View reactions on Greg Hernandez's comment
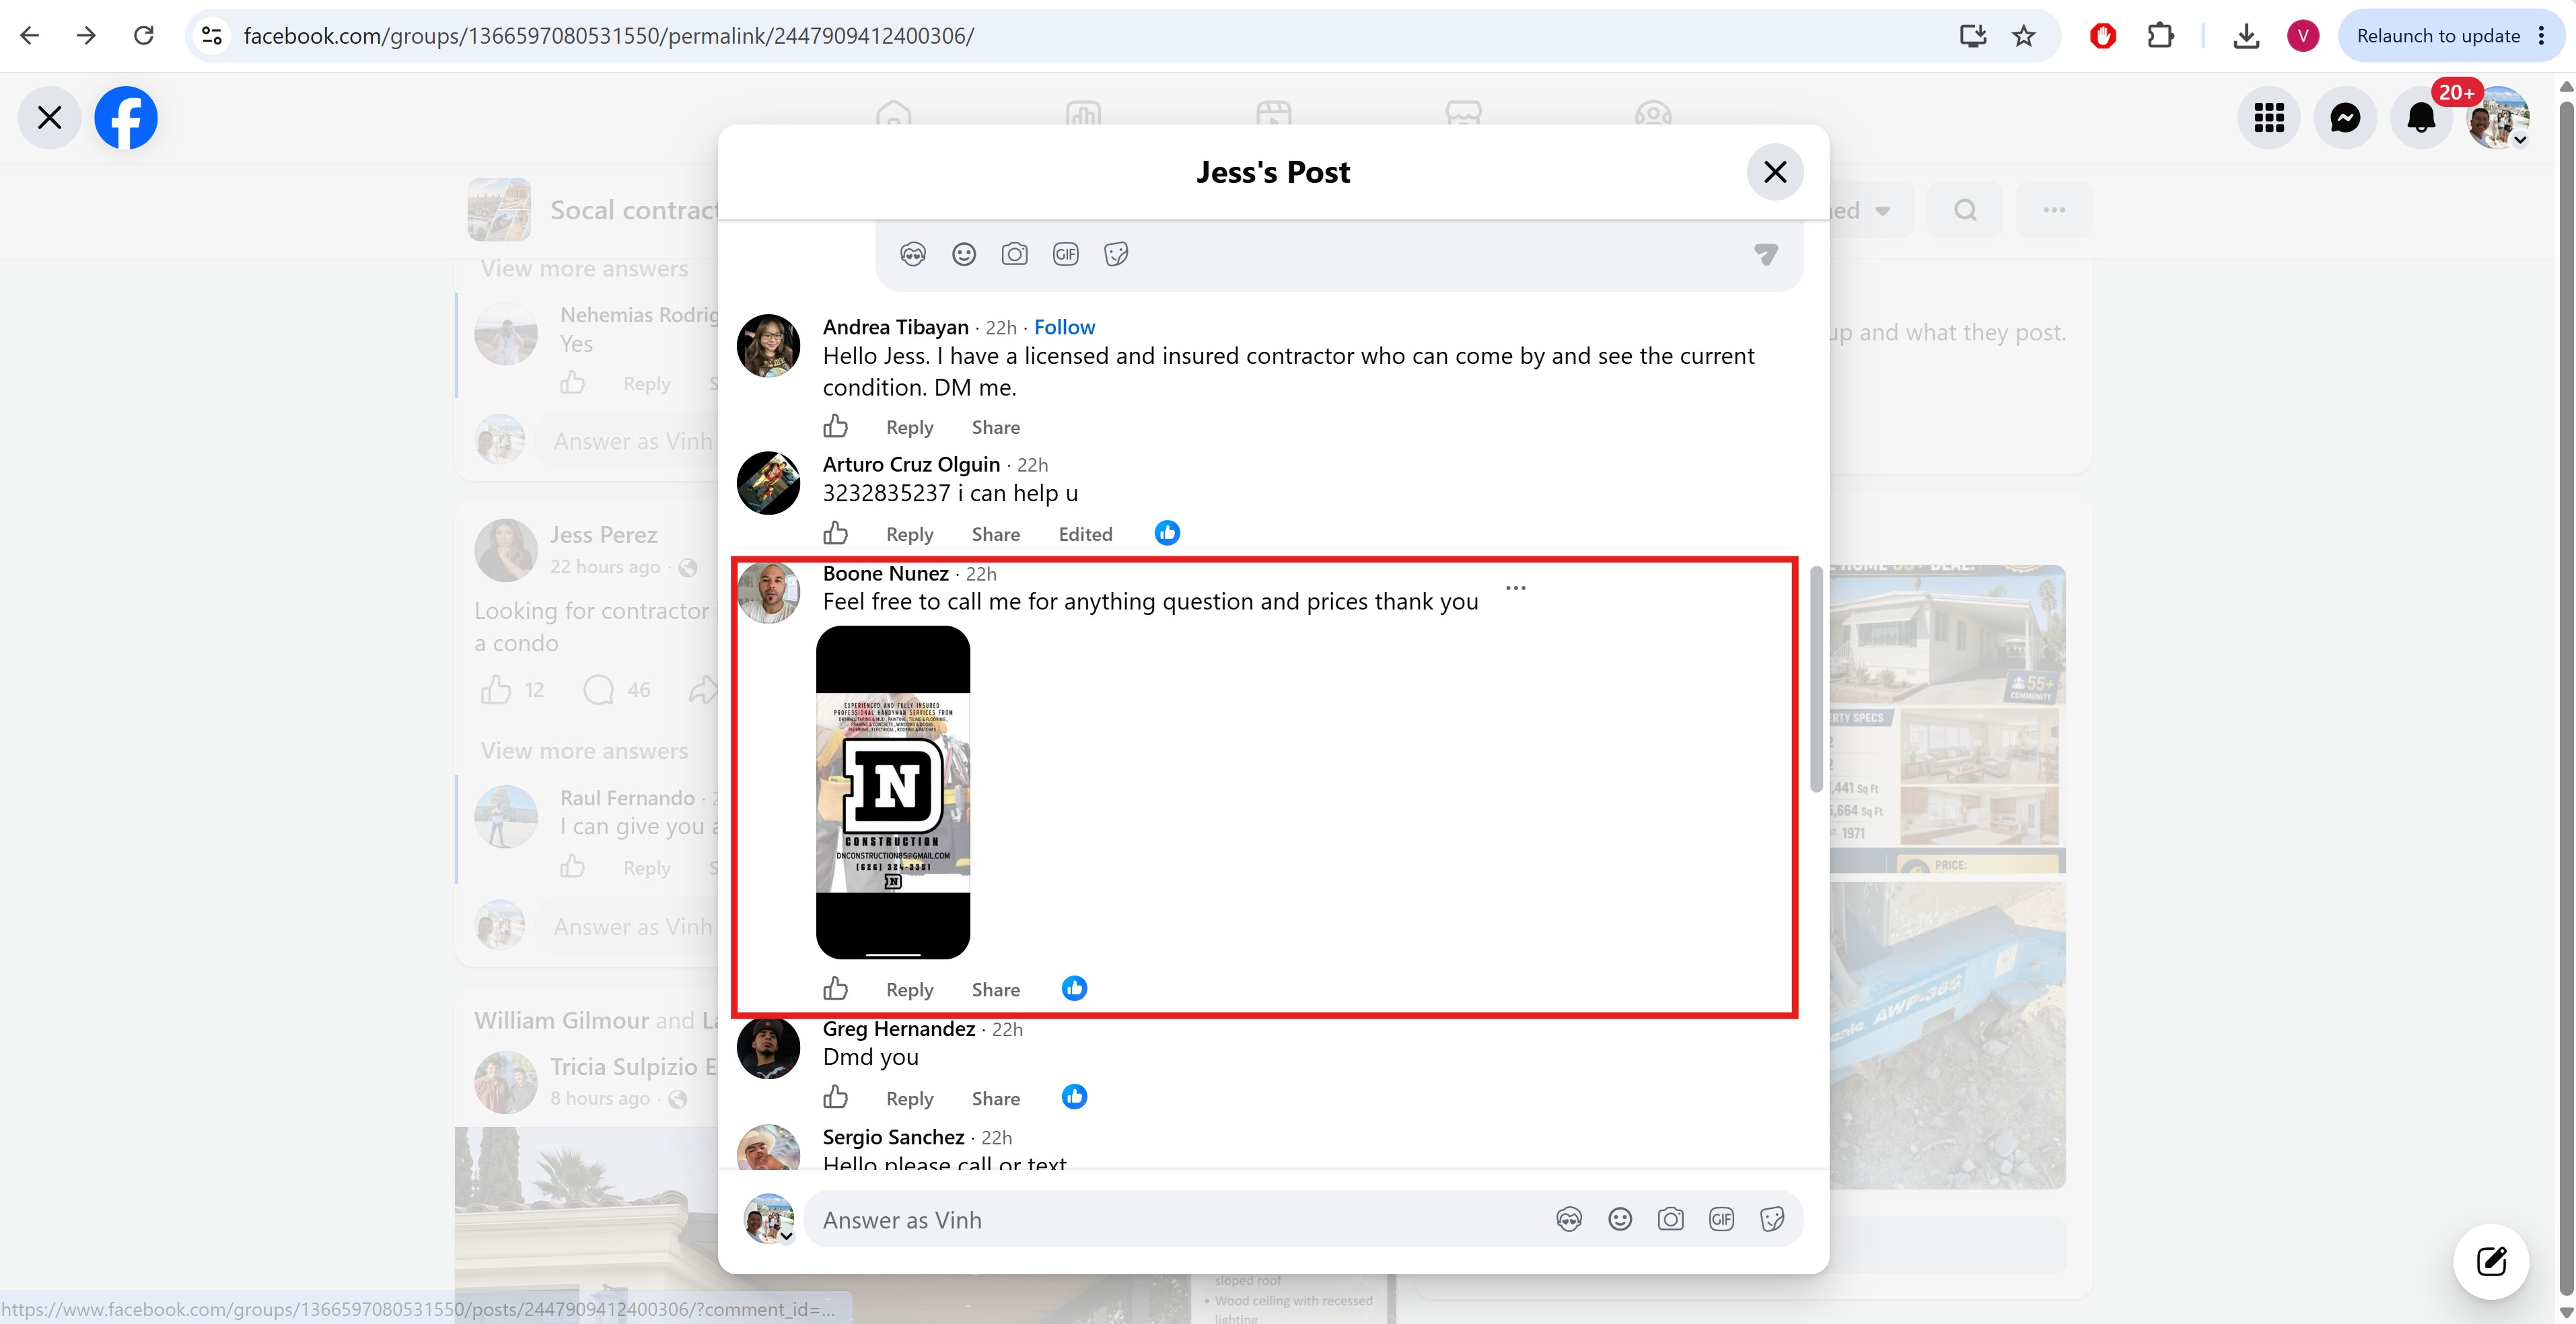 1075,1097
